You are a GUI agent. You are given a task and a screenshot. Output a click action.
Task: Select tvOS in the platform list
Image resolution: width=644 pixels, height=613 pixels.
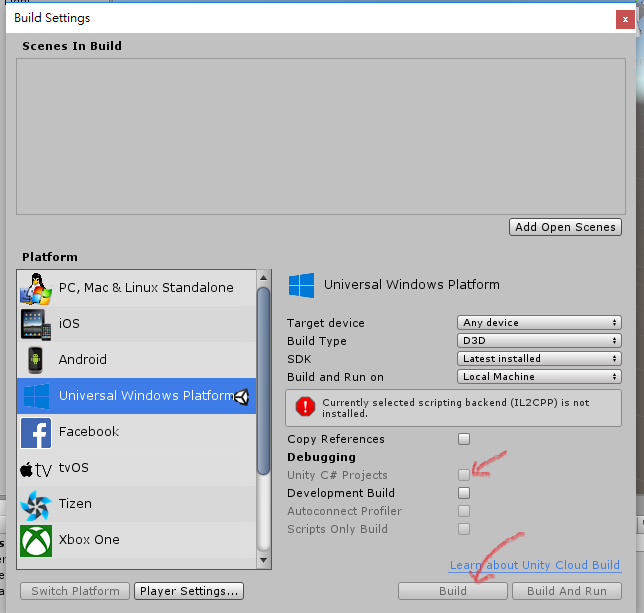136,468
